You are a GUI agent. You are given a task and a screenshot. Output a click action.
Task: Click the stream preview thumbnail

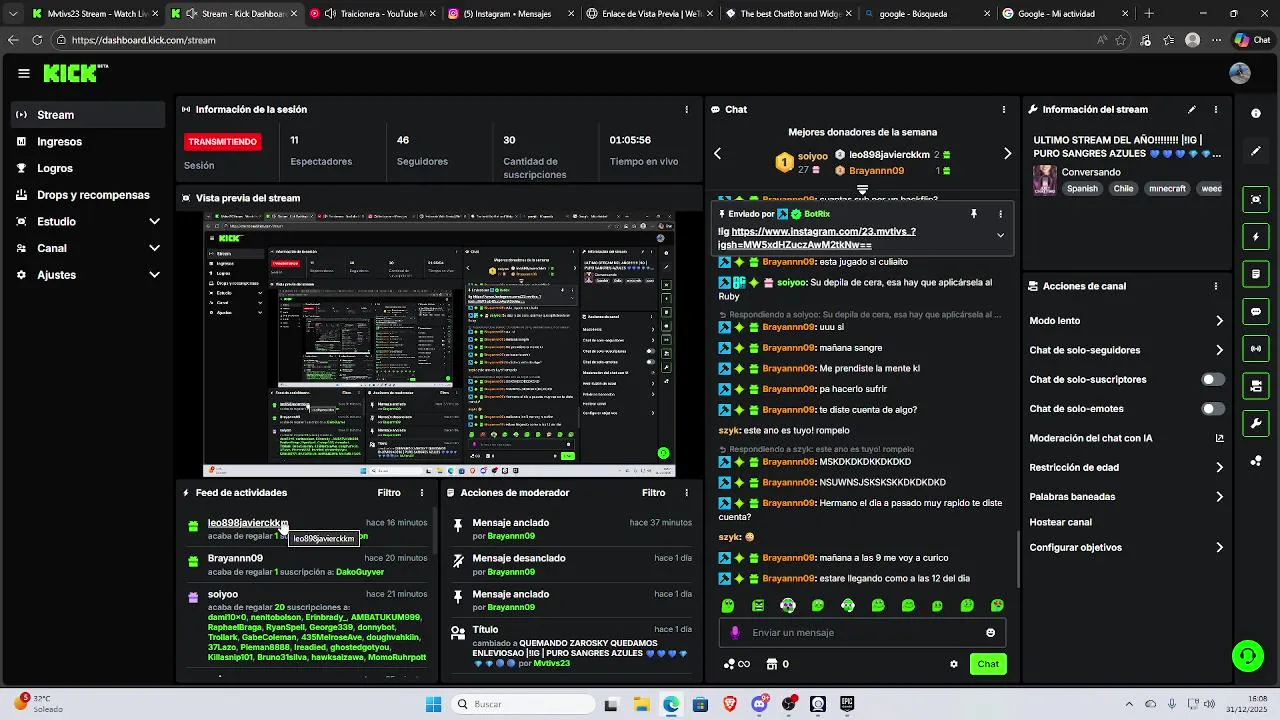[x=439, y=345]
